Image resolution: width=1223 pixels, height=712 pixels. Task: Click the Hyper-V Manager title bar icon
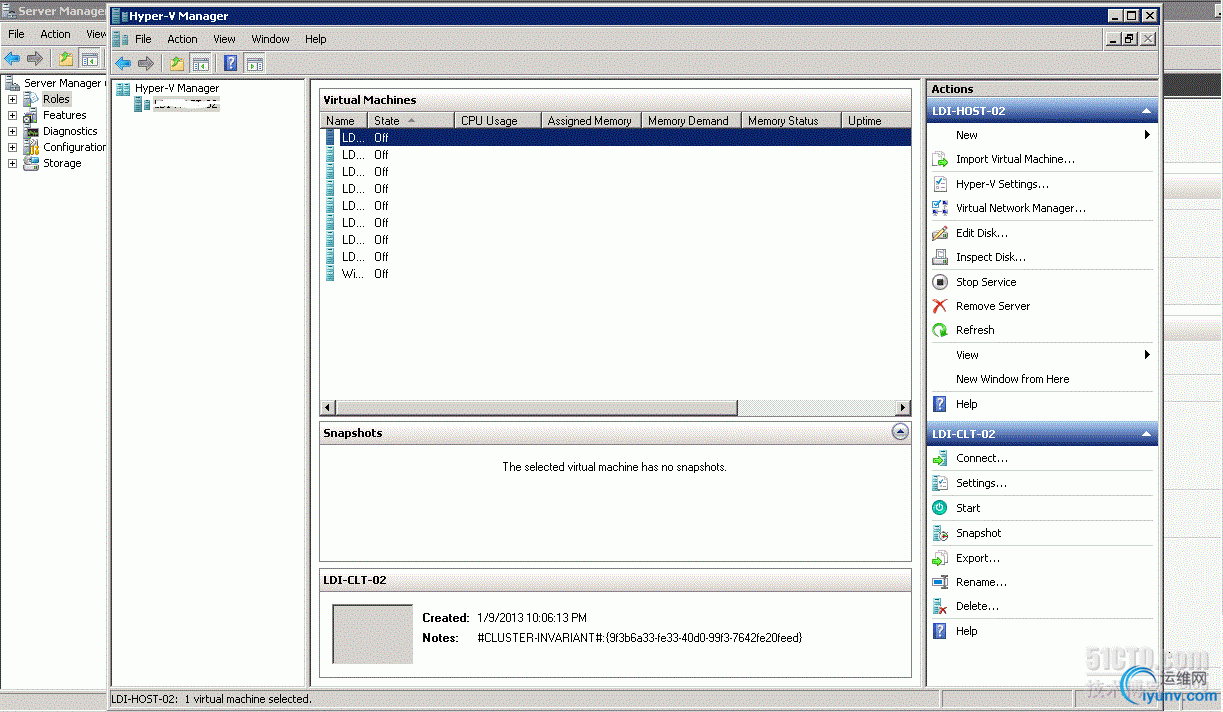pos(120,16)
